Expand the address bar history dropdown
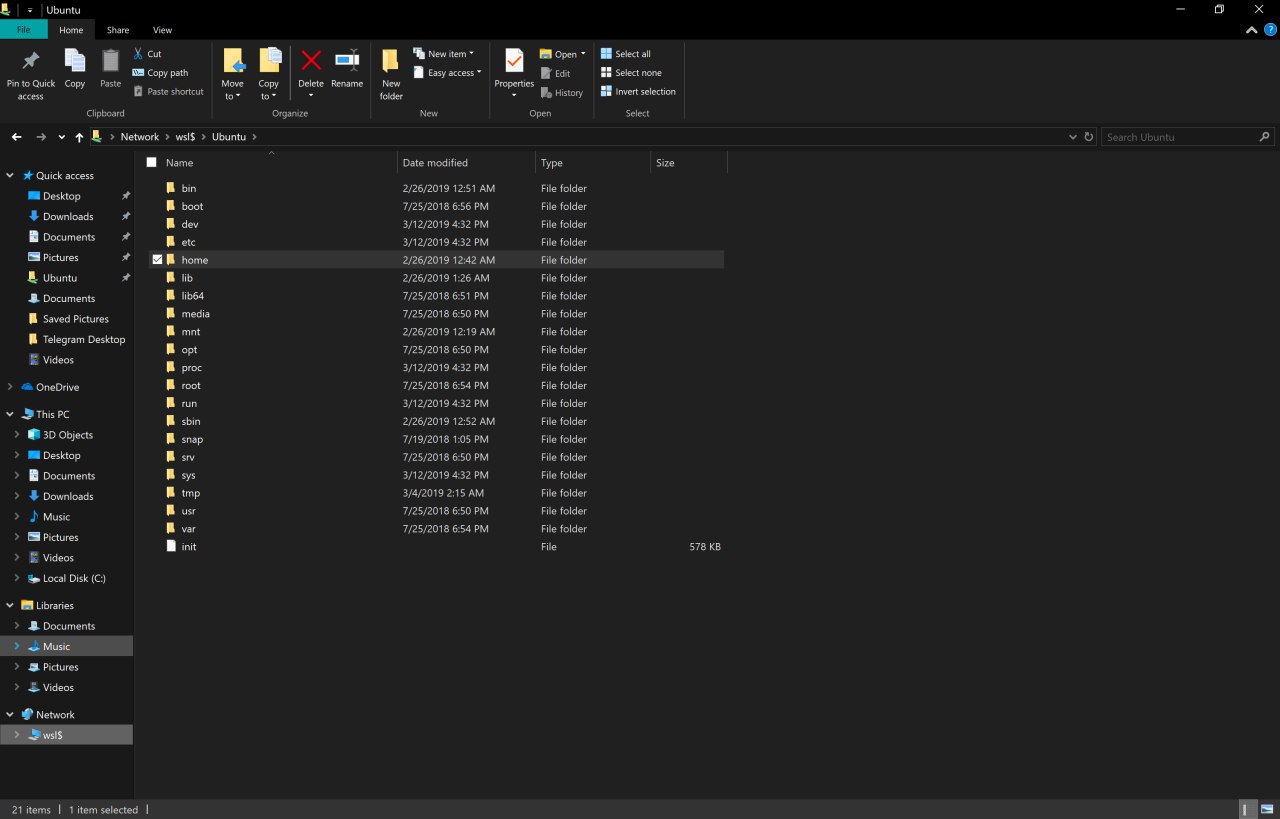Screen dimensions: 1280x819 (1072, 137)
